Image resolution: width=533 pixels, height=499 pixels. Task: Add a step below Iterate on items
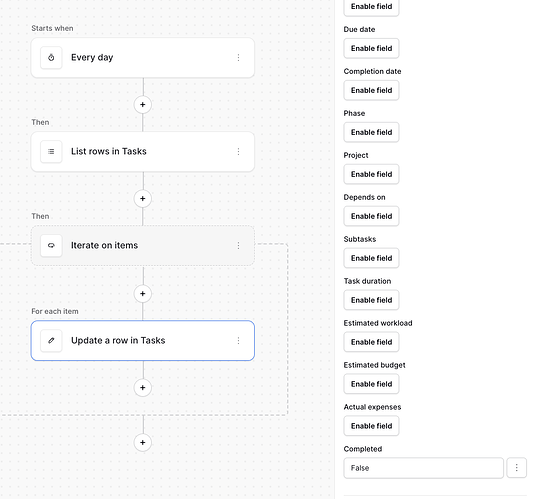coord(143,293)
